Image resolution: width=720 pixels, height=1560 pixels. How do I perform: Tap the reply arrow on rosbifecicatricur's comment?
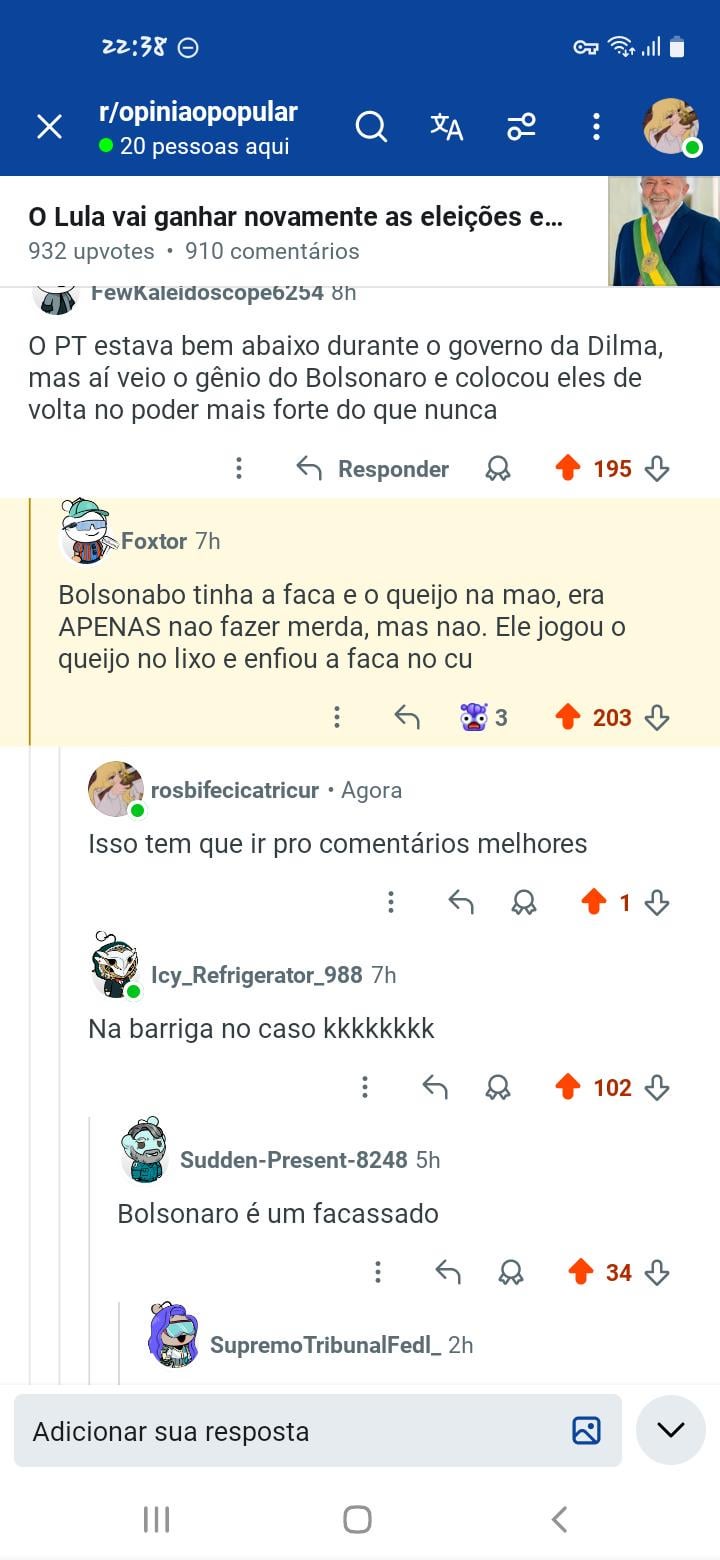click(461, 903)
